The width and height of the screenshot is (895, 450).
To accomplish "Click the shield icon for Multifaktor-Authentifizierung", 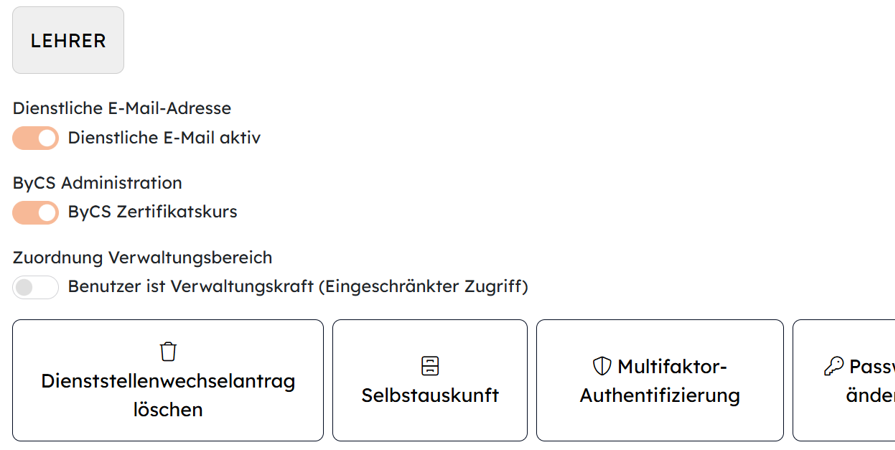I will click(602, 366).
